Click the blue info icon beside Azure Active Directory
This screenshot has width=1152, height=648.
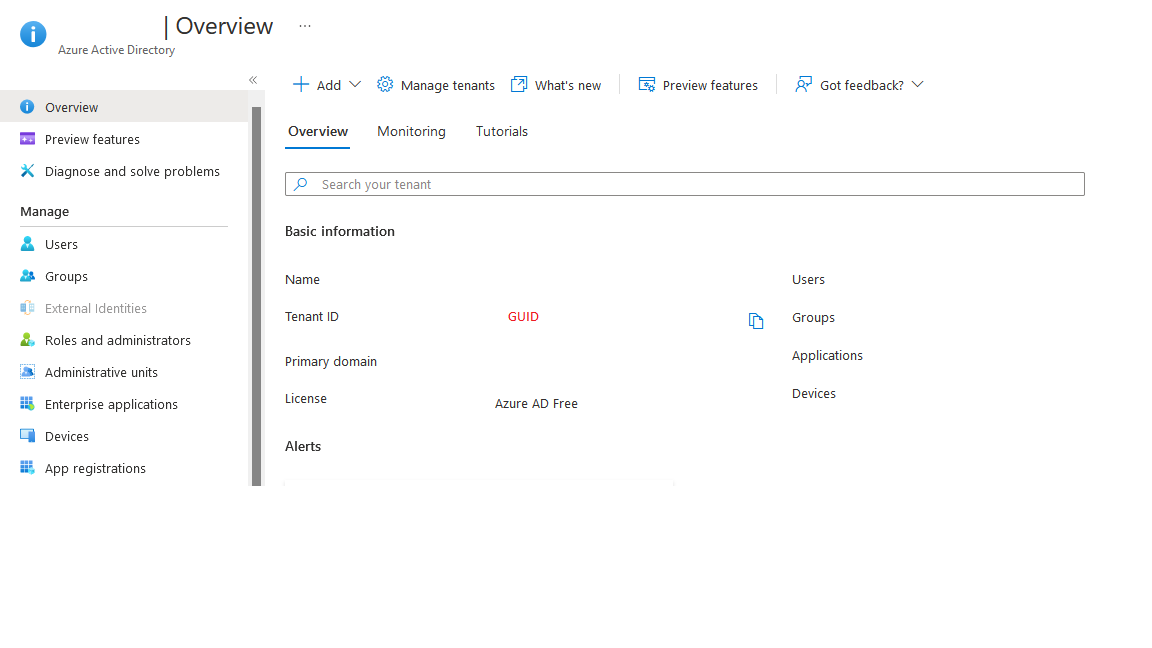pyautogui.click(x=33, y=34)
